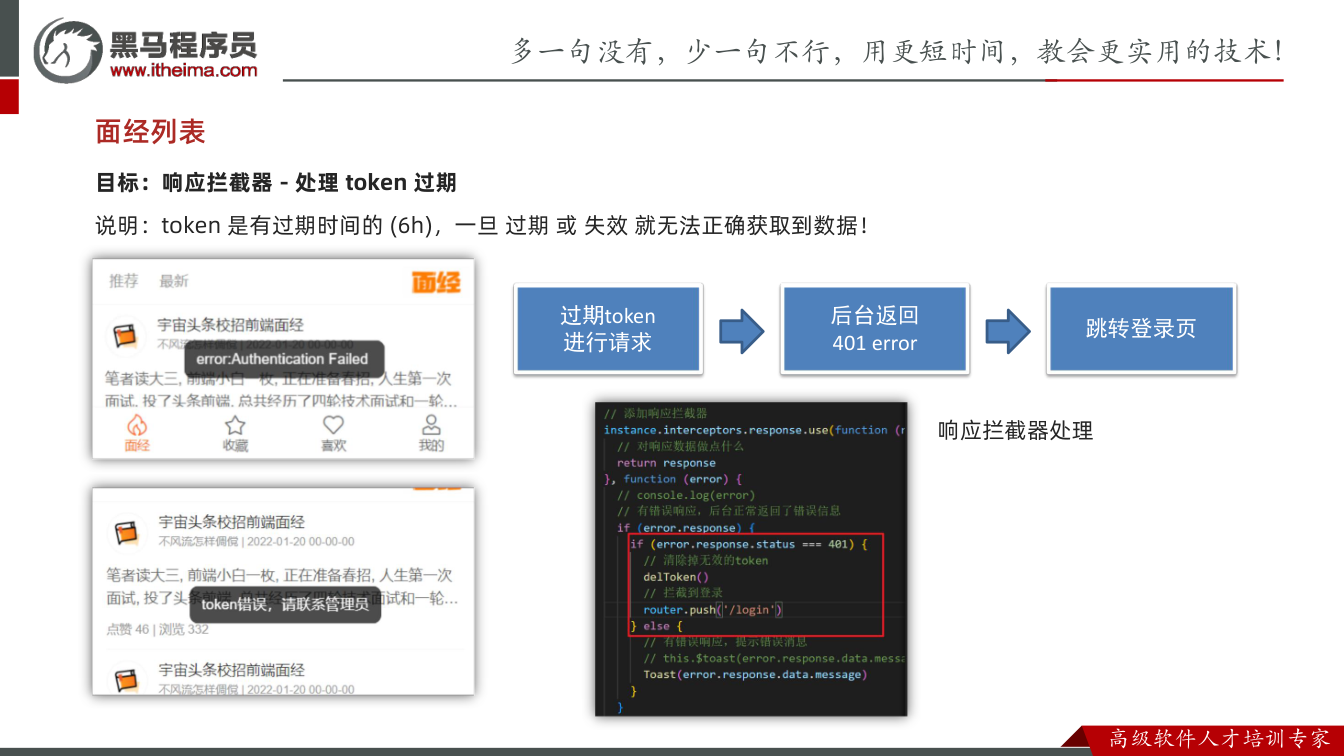The width and height of the screenshot is (1344, 756).
Task: Select the 后台返回 401 error box
Action: [875, 329]
